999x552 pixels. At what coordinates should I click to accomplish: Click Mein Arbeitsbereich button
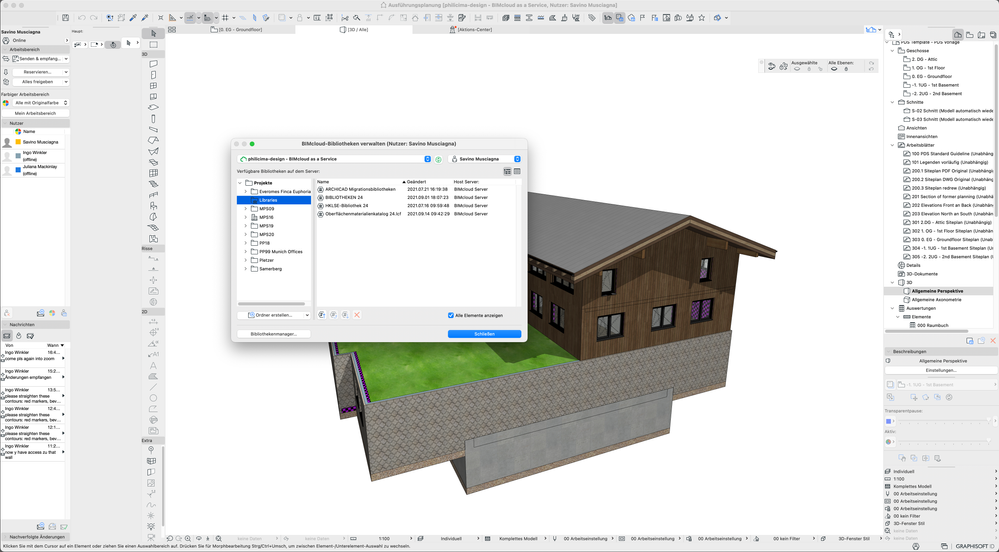tap(36, 113)
